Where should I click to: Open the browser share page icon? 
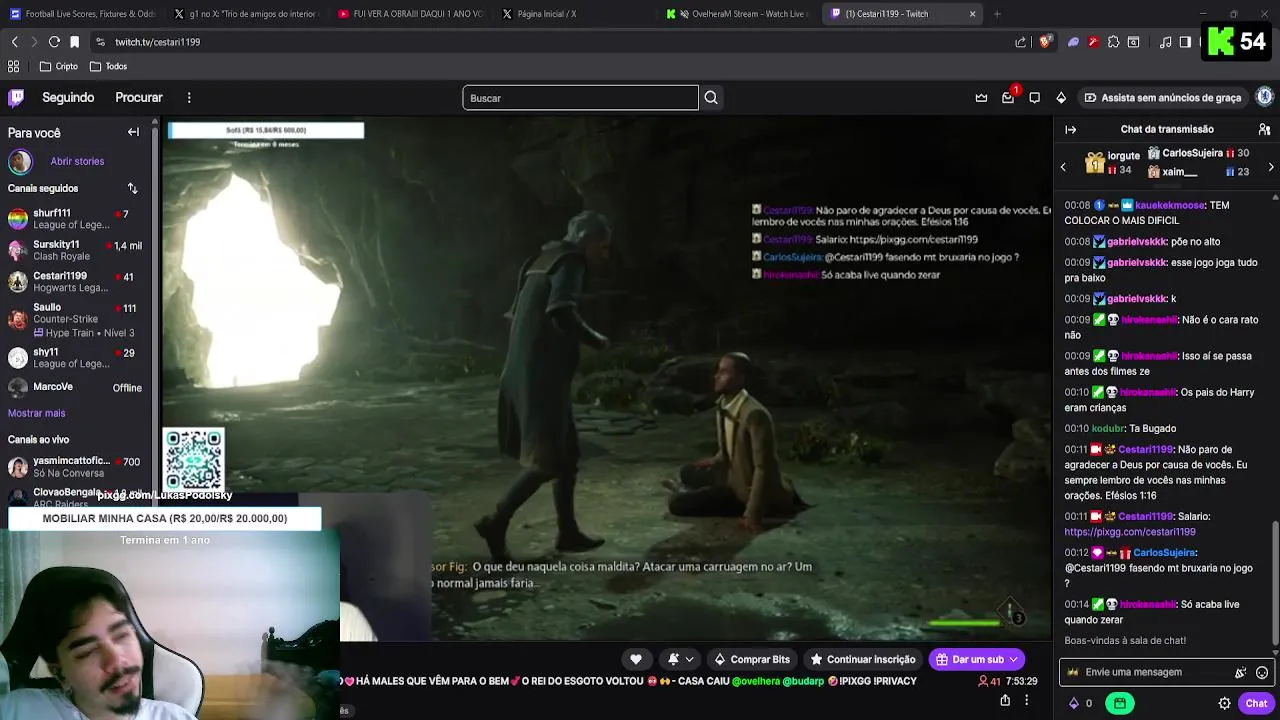(1020, 42)
